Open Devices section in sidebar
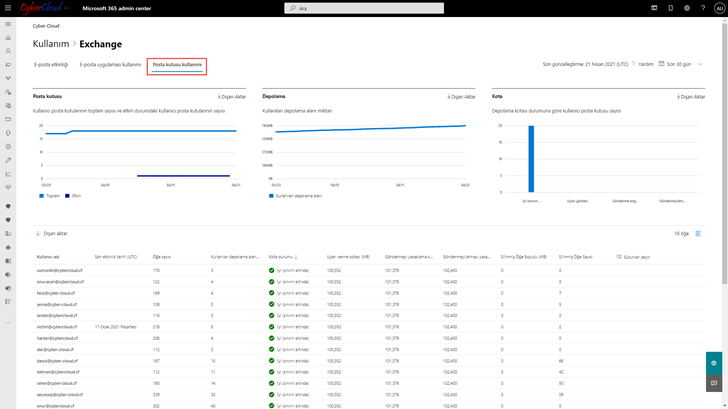 point(8,65)
